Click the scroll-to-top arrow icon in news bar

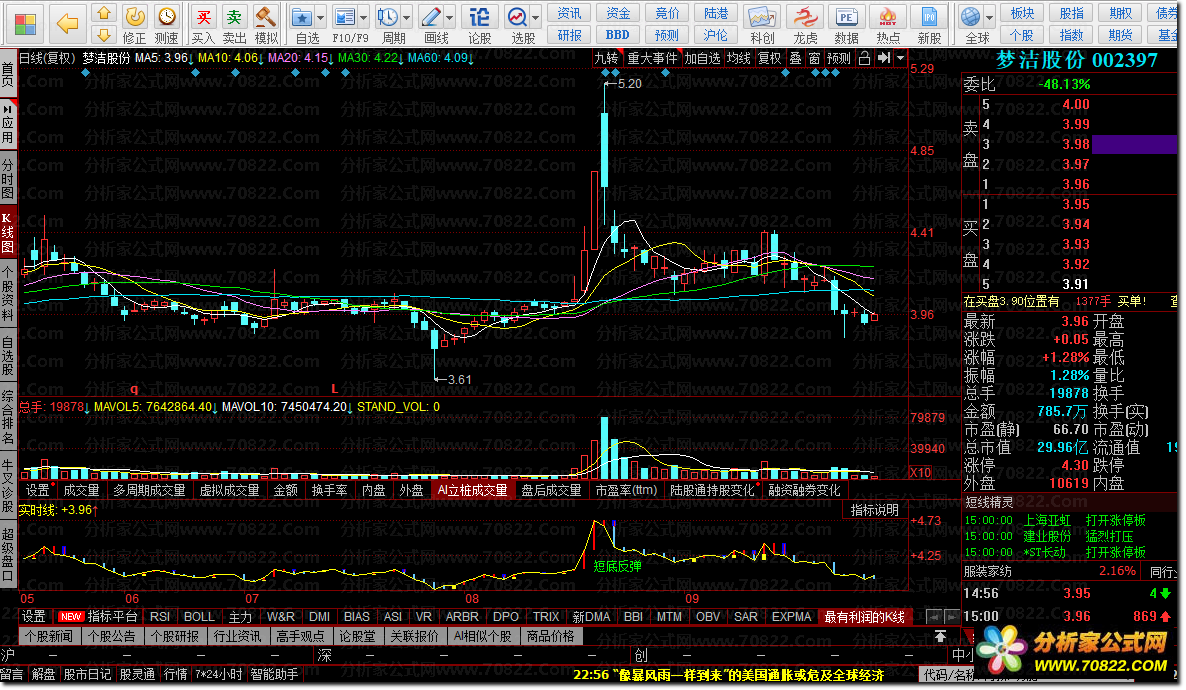940,636
